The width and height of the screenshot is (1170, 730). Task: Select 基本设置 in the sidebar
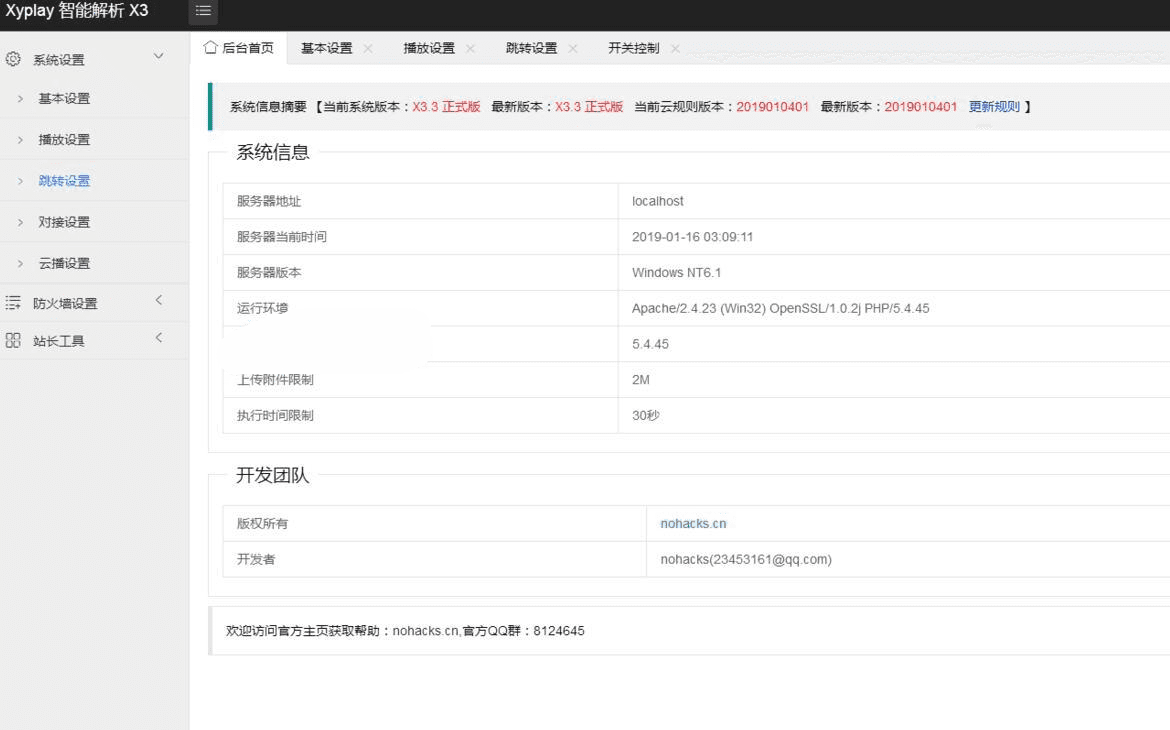[x=64, y=98]
